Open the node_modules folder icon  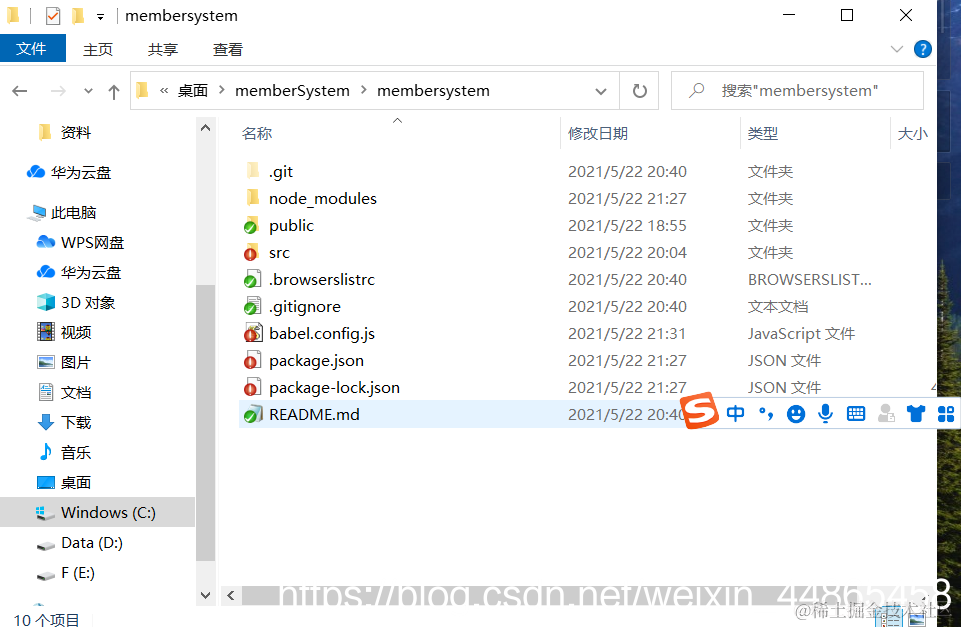(252, 198)
